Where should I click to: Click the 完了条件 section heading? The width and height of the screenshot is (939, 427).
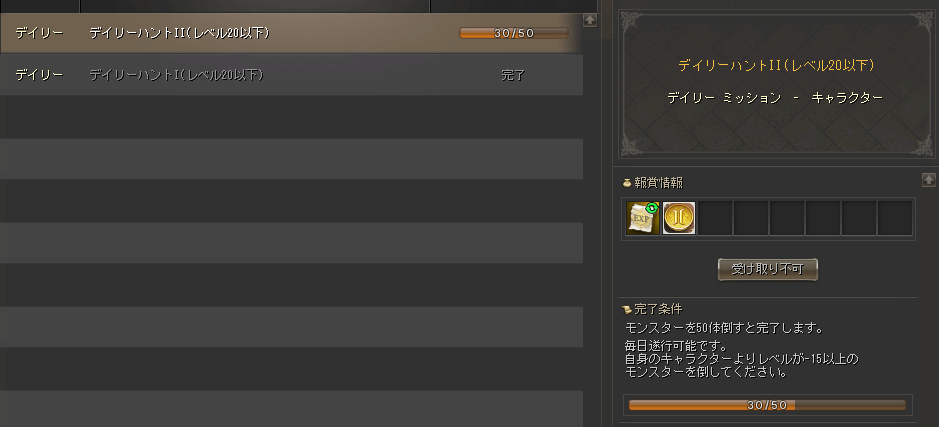click(x=658, y=310)
